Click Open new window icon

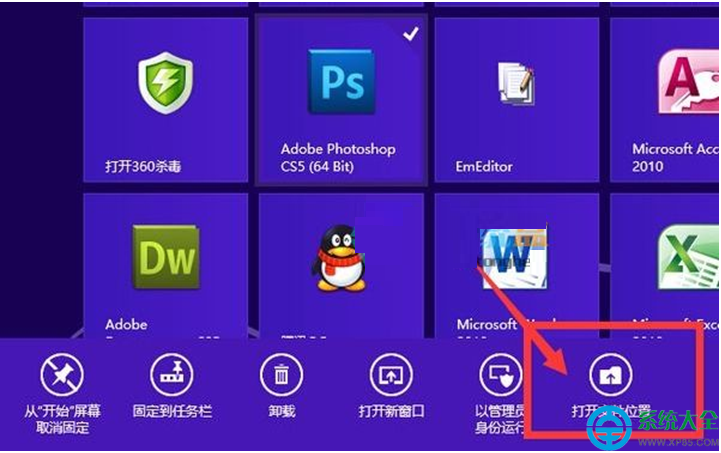pyautogui.click(x=391, y=375)
